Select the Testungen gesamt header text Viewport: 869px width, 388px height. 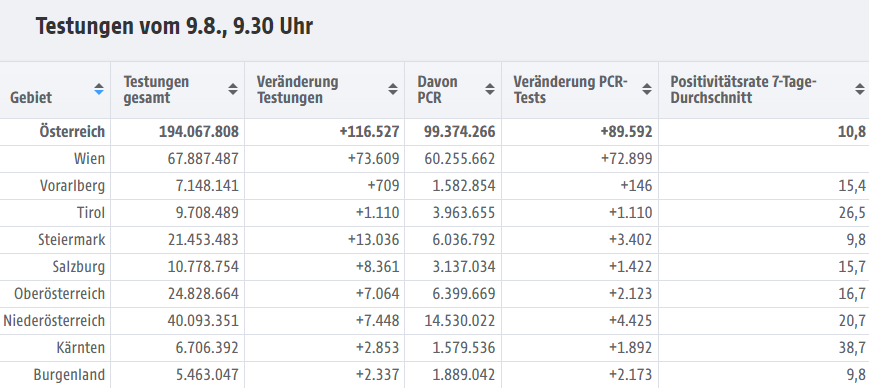pos(156,89)
